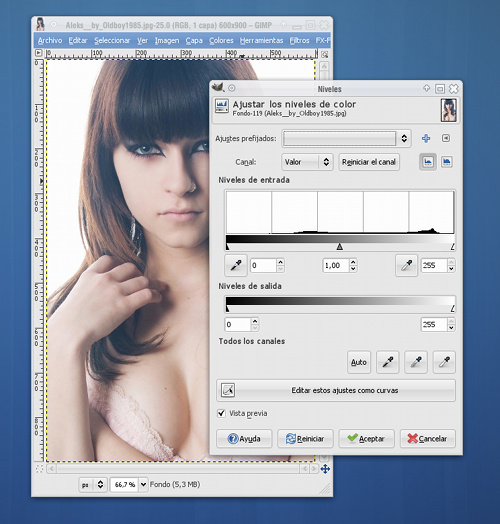Open Colores menu

[221, 40]
